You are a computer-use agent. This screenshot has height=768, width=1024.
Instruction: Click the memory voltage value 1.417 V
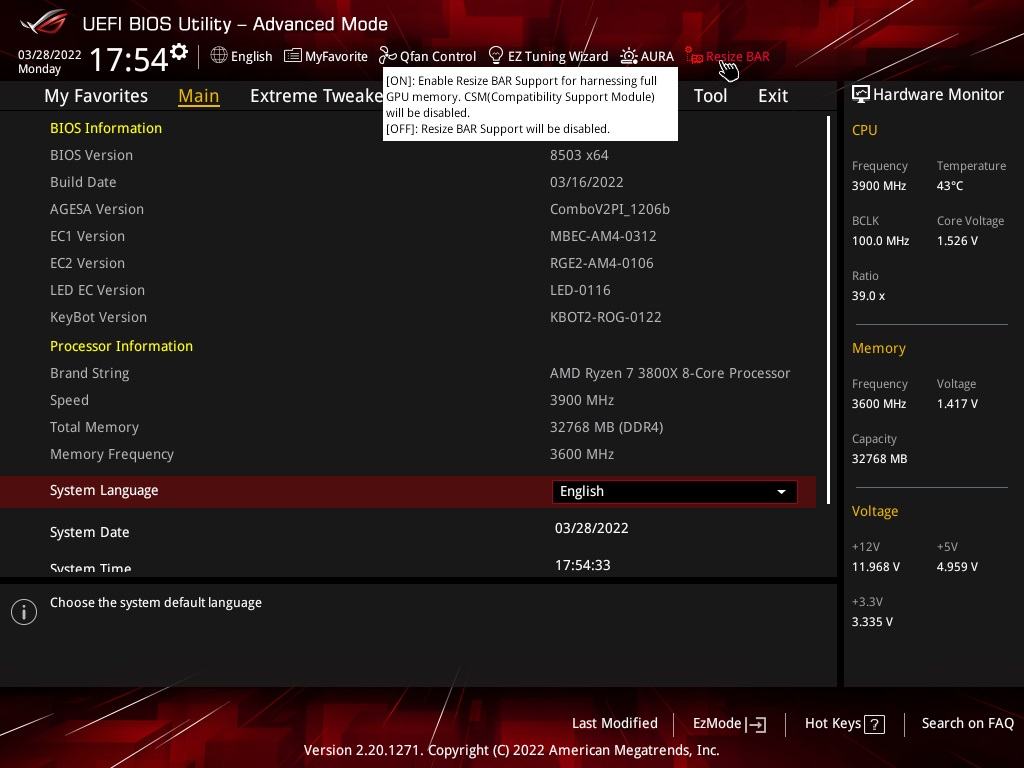(957, 404)
